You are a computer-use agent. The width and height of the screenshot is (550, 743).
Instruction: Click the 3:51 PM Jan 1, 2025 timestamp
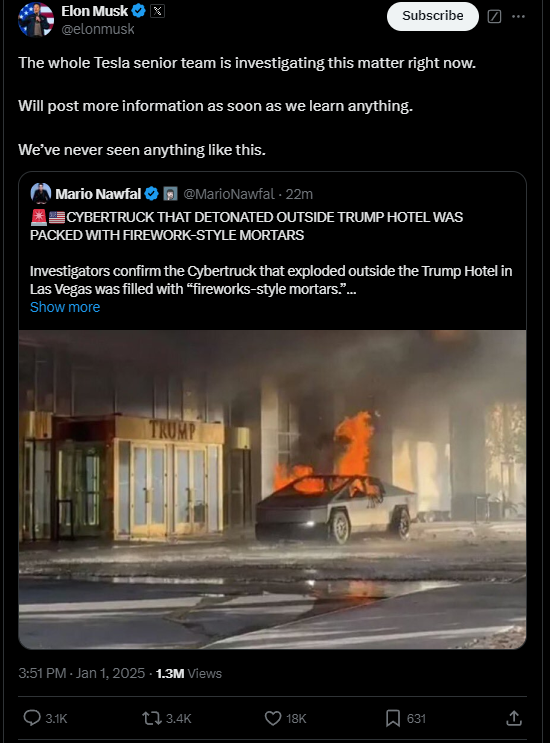pyautogui.click(x=81, y=673)
